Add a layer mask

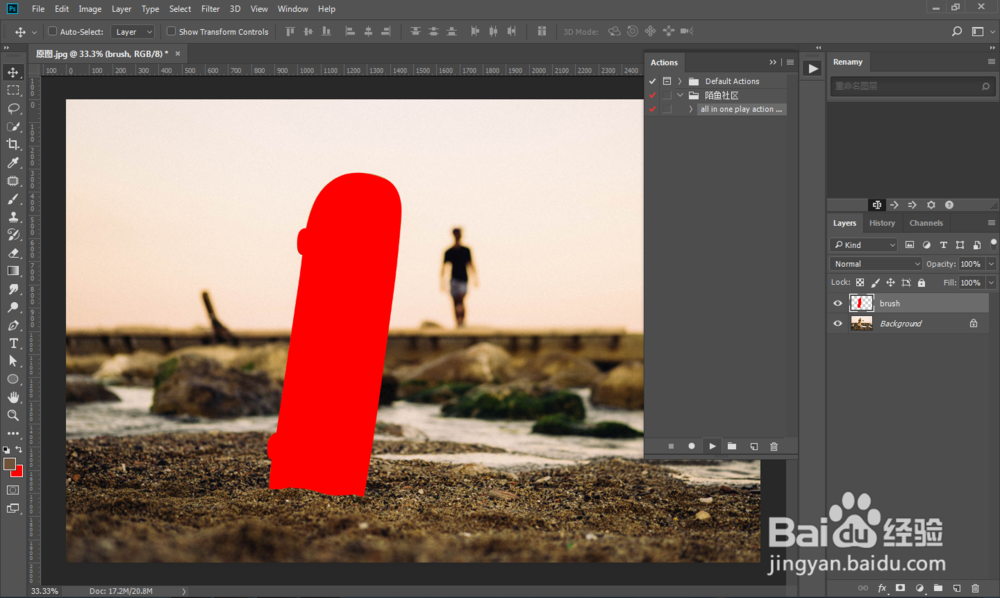tap(901, 588)
